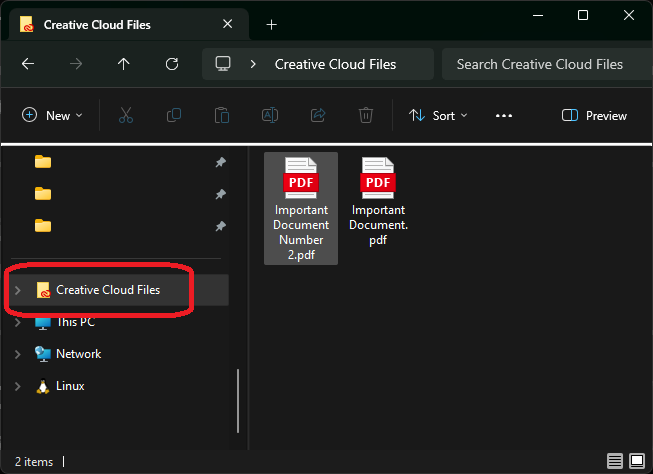Click the Delete trash icon
This screenshot has width=653, height=474.
point(366,115)
